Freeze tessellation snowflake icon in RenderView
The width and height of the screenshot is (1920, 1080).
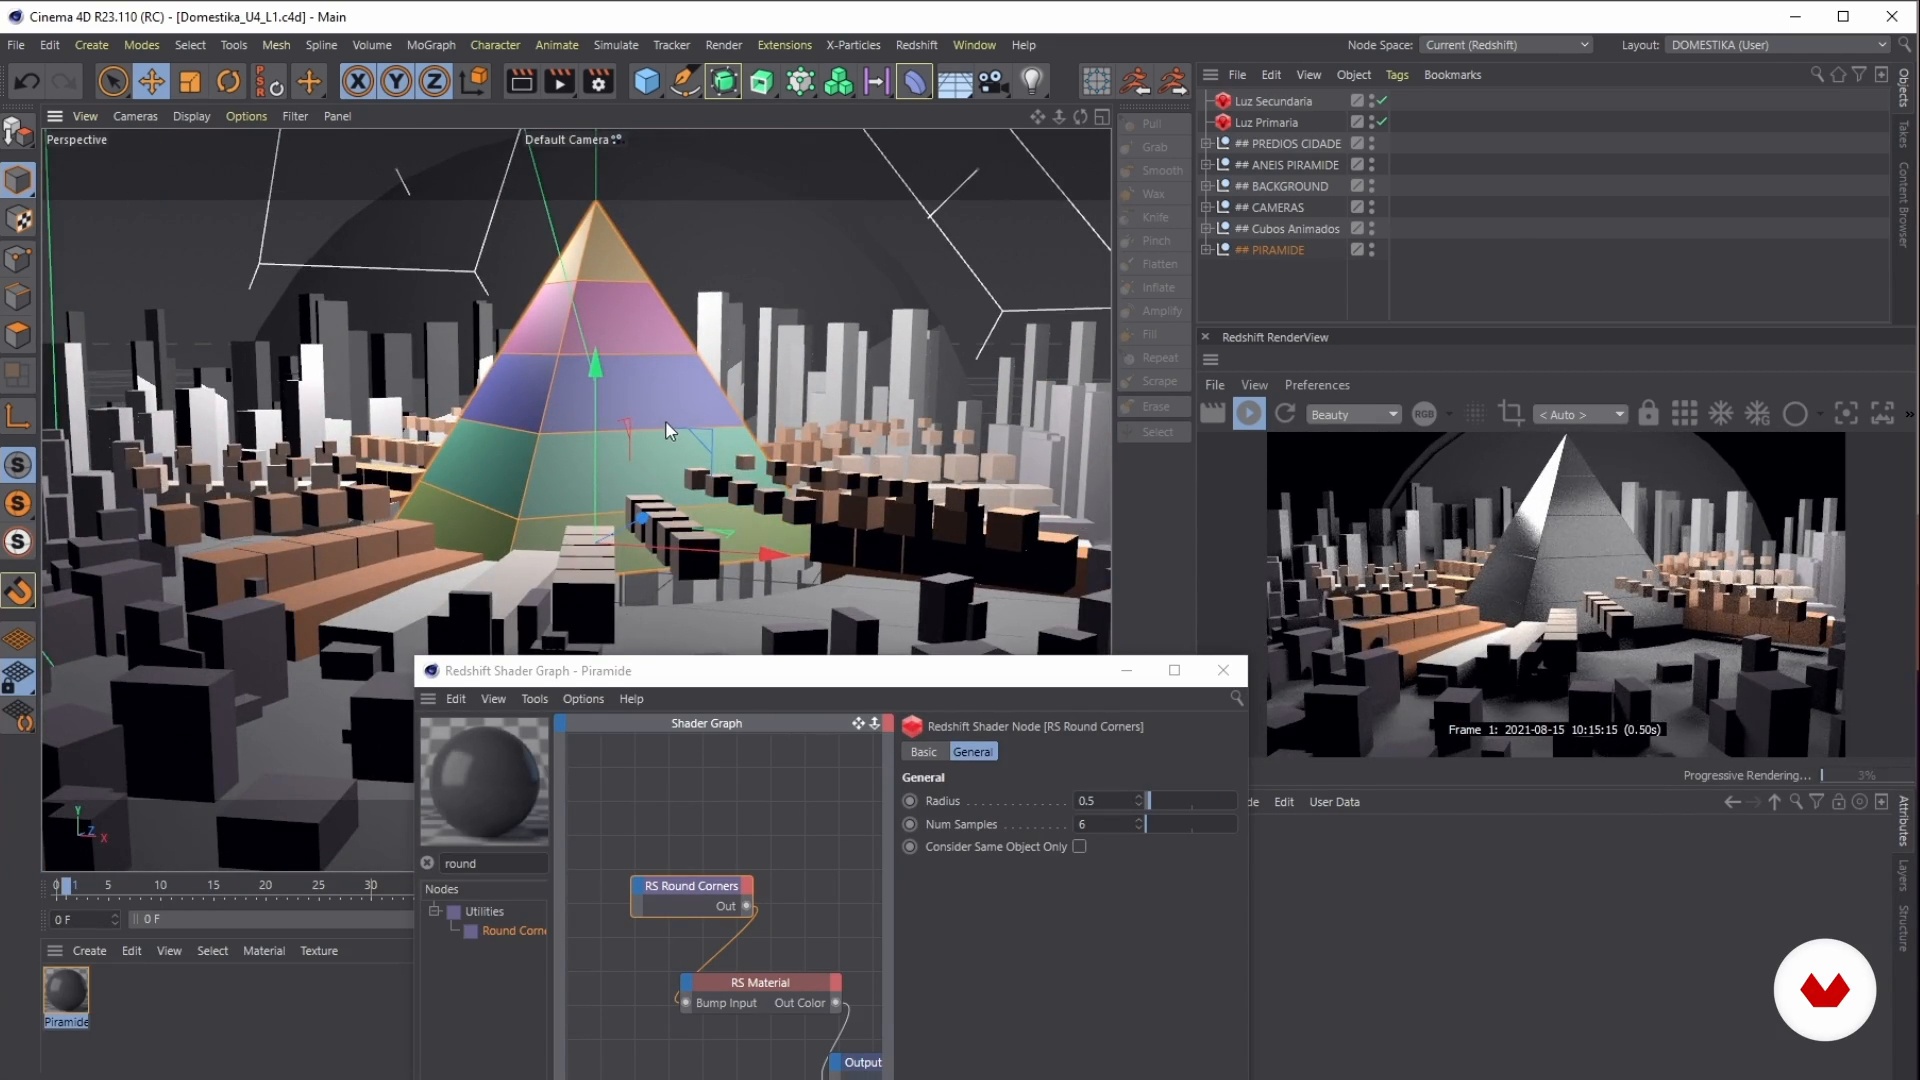click(x=1721, y=414)
